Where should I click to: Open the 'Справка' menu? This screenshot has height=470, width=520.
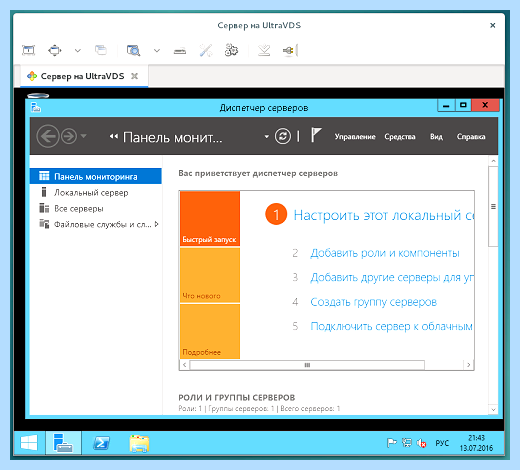471,137
